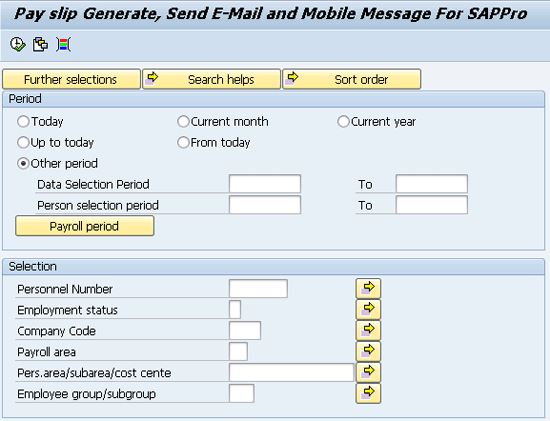Open multiple selection for Company Code
This screenshot has width=550, height=421.
tap(368, 330)
